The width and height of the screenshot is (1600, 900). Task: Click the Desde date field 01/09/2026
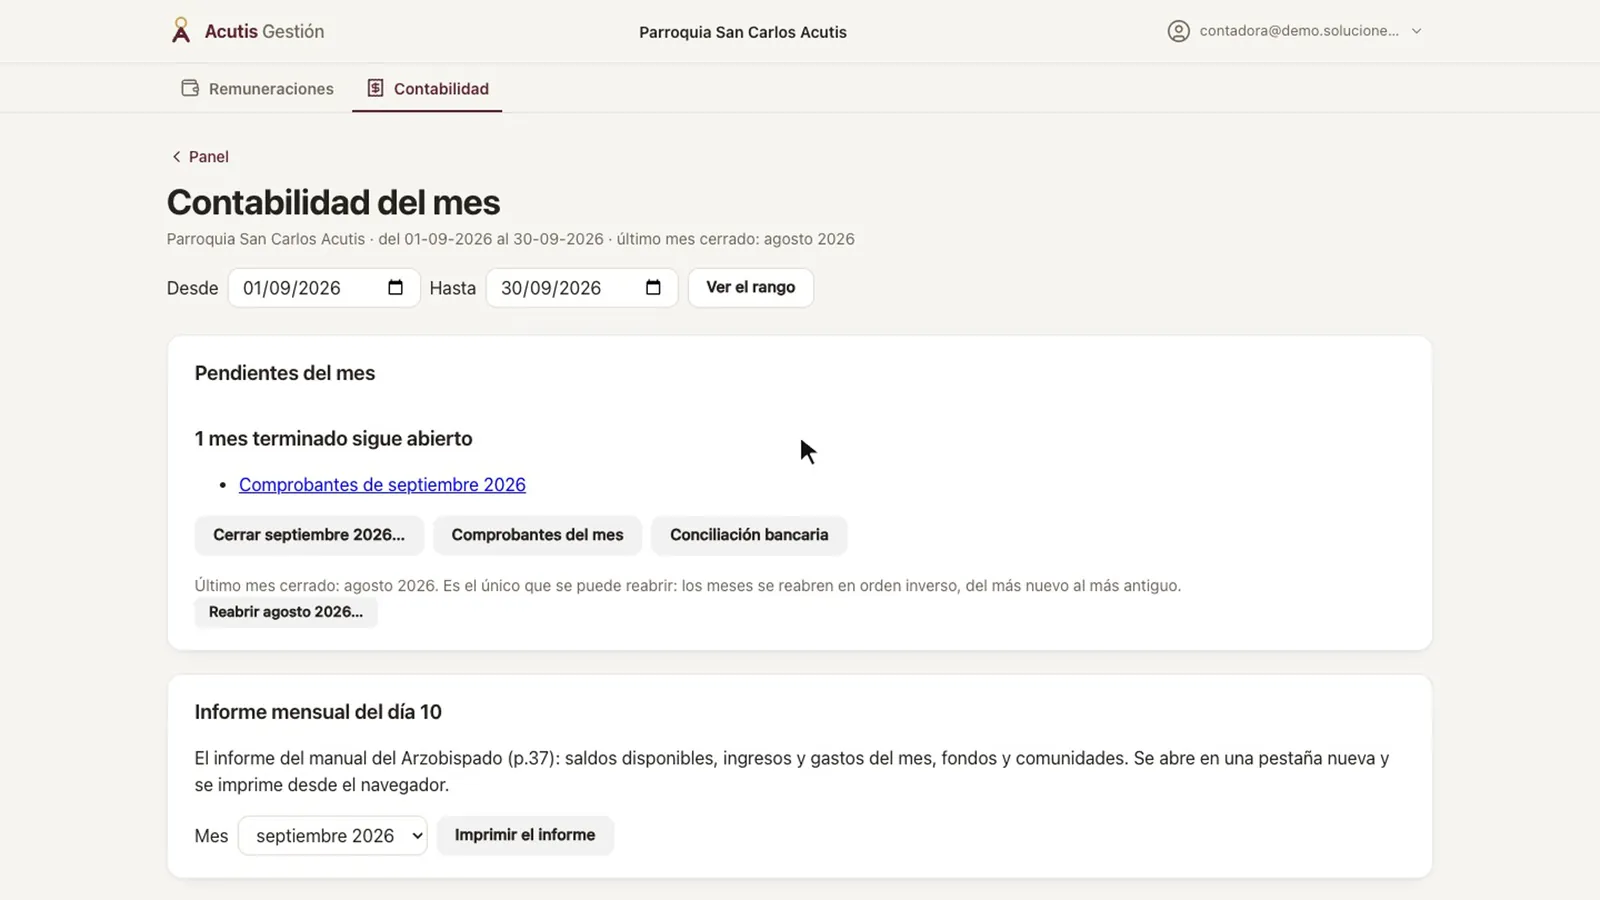[324, 288]
